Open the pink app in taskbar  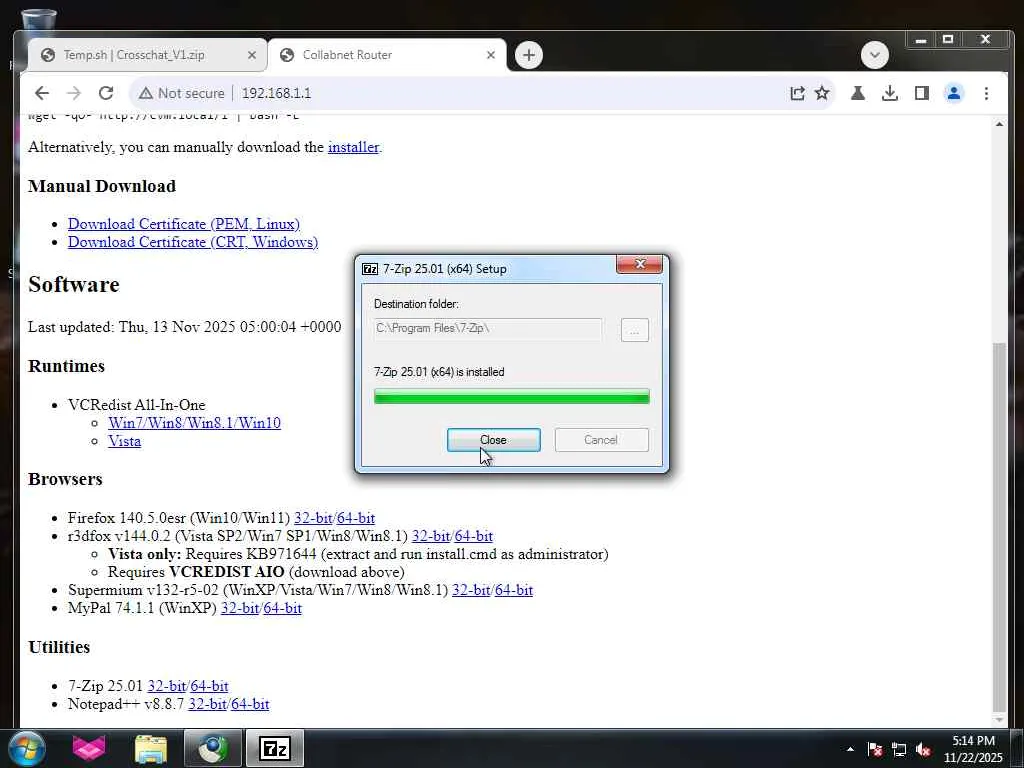[x=89, y=748]
